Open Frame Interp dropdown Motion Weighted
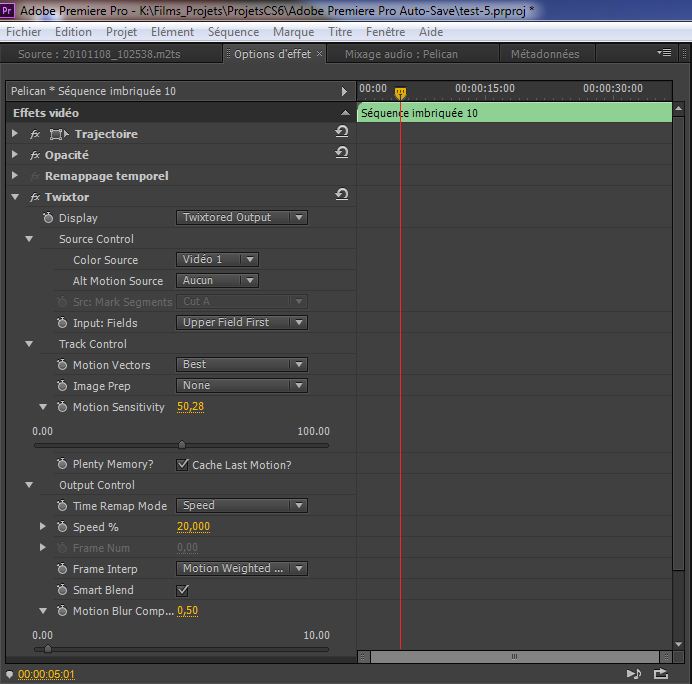This screenshot has width=692, height=684. [x=242, y=568]
